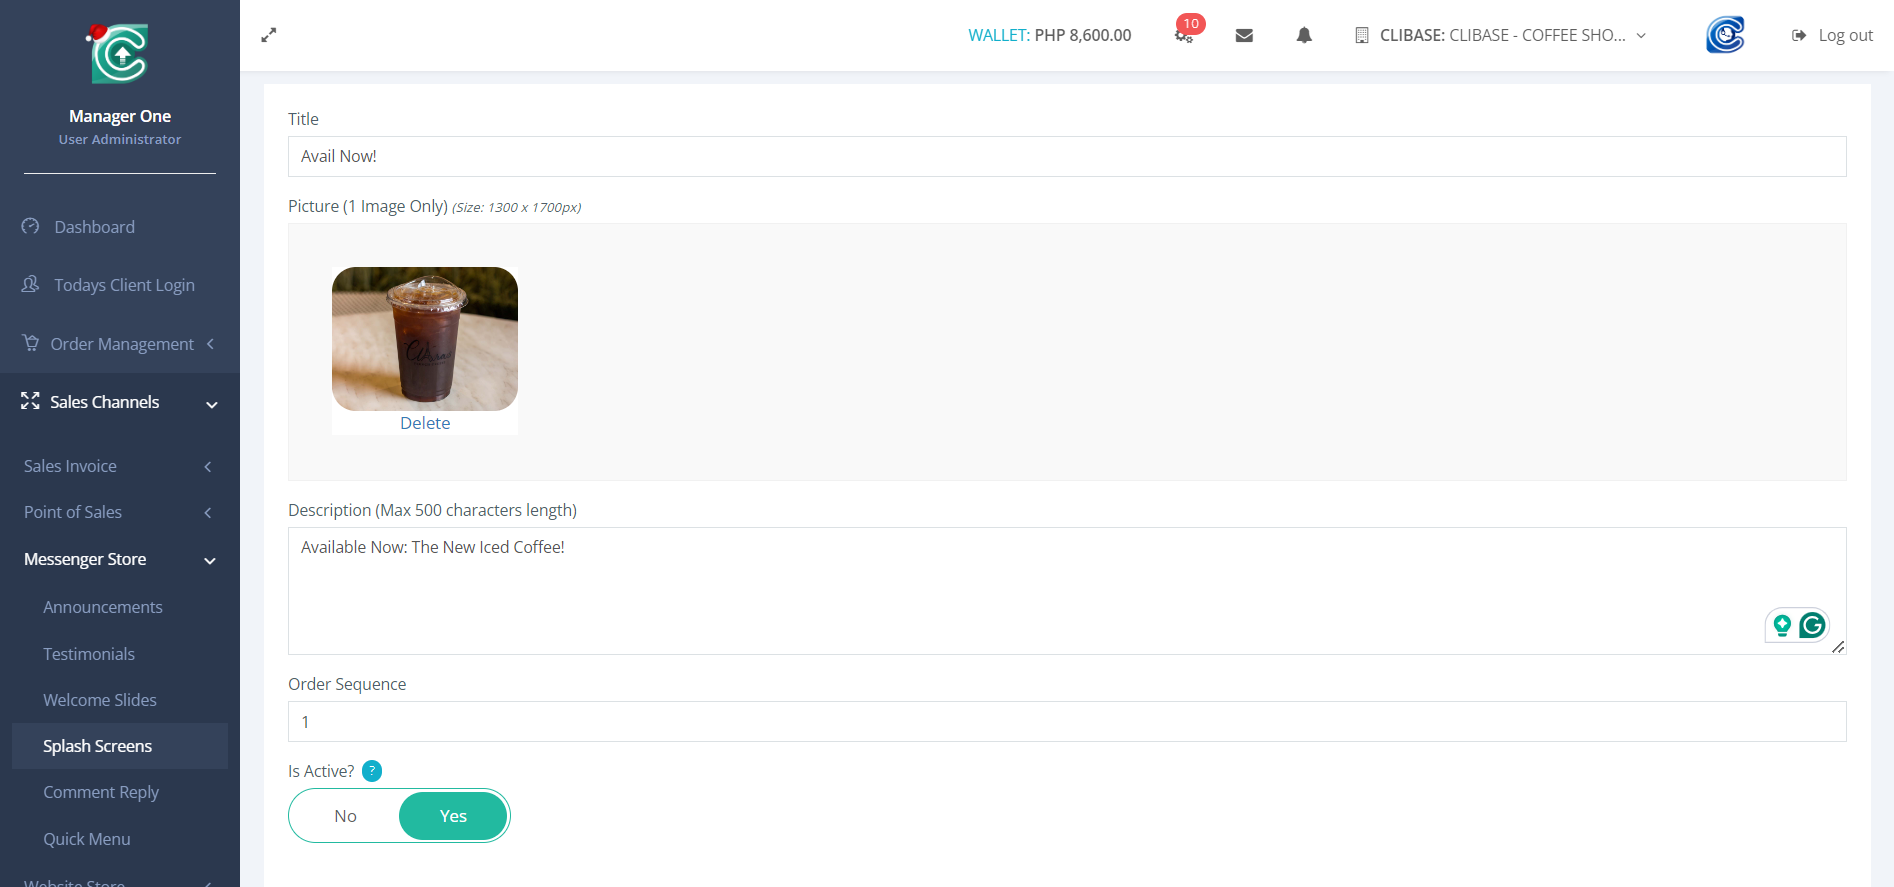Click the Grammarly icon in description box
The width and height of the screenshot is (1894, 887).
pyautogui.click(x=1812, y=626)
